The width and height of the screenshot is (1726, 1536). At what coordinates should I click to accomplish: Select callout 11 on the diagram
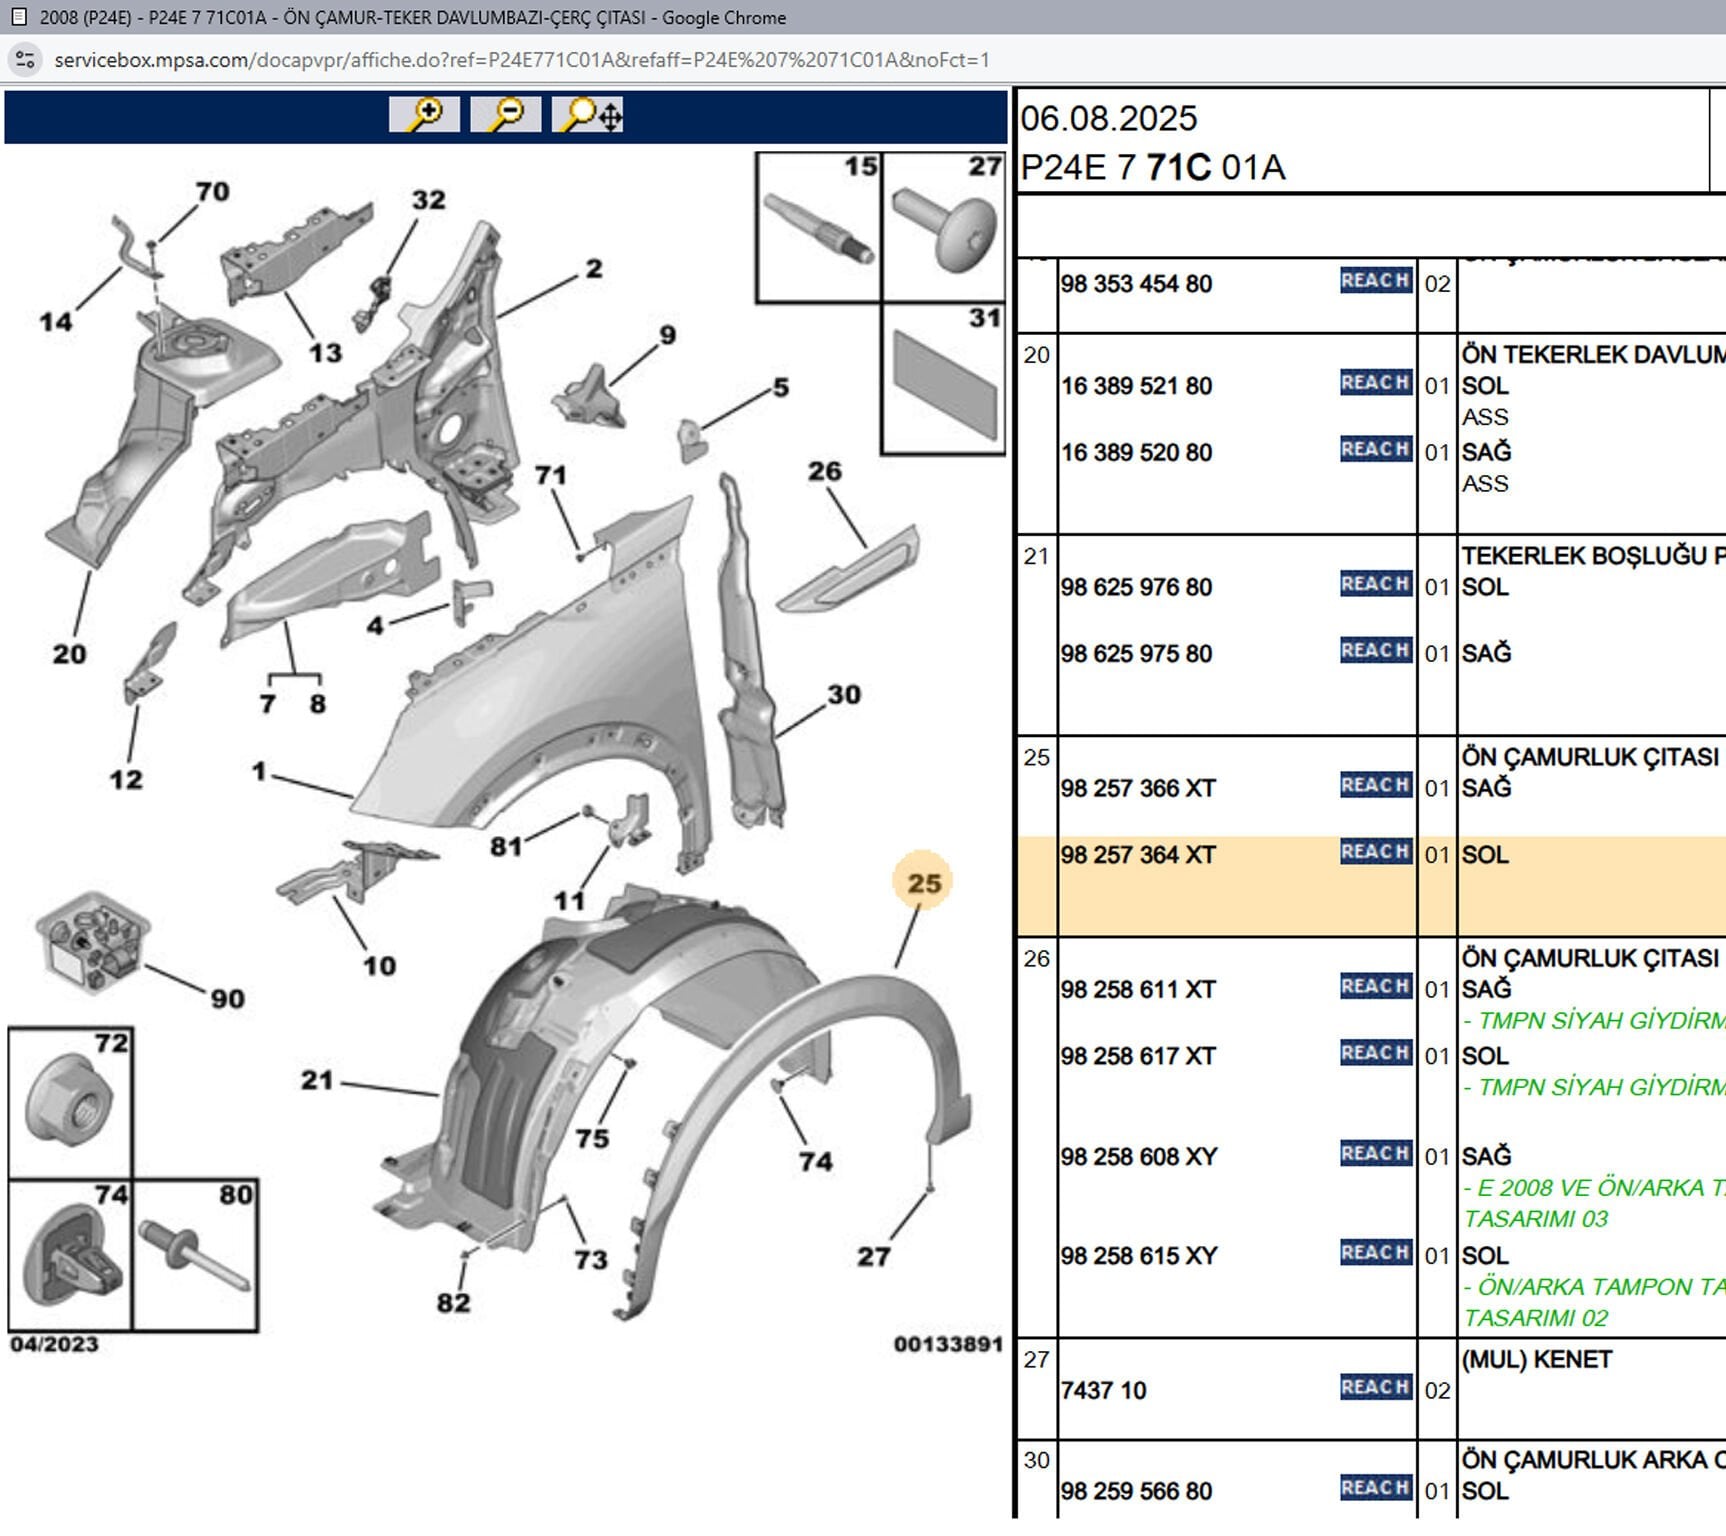(569, 900)
